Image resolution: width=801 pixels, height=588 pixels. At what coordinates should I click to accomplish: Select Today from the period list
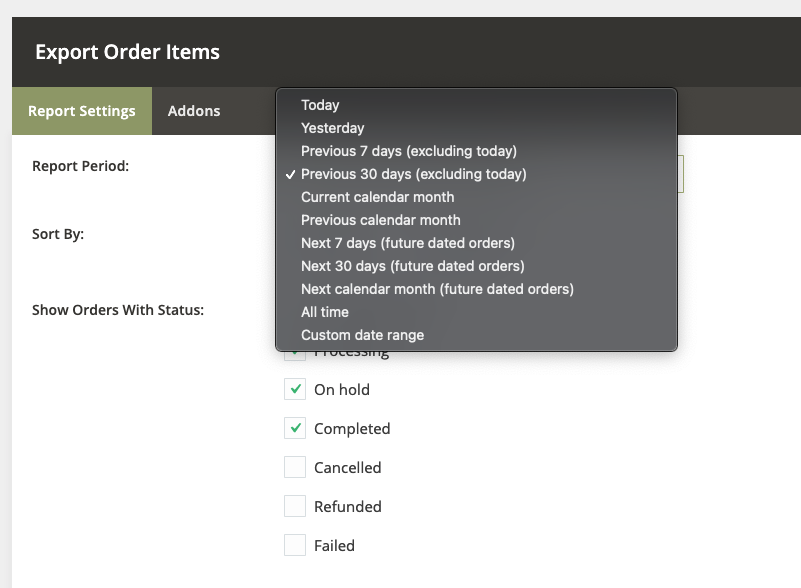320,105
